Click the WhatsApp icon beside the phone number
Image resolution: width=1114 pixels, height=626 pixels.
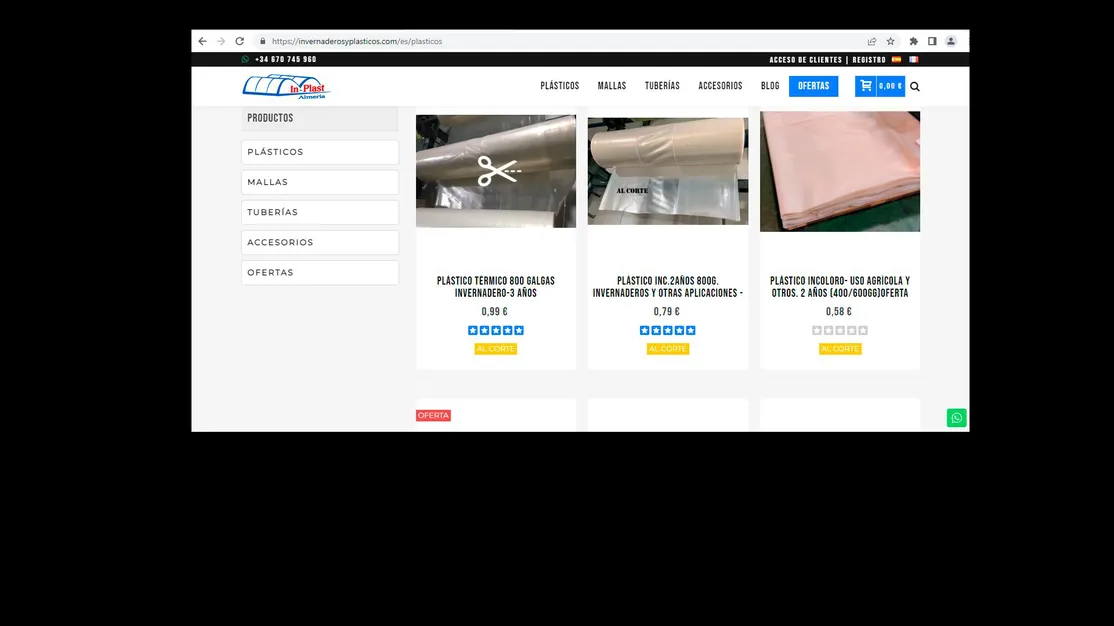pos(245,60)
